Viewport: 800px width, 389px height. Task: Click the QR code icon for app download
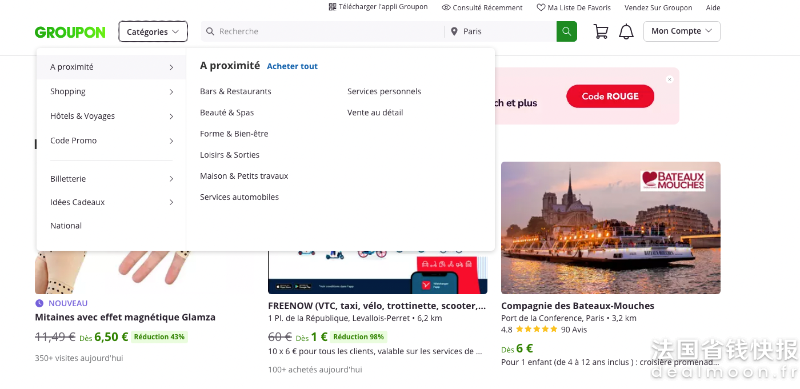click(x=332, y=7)
